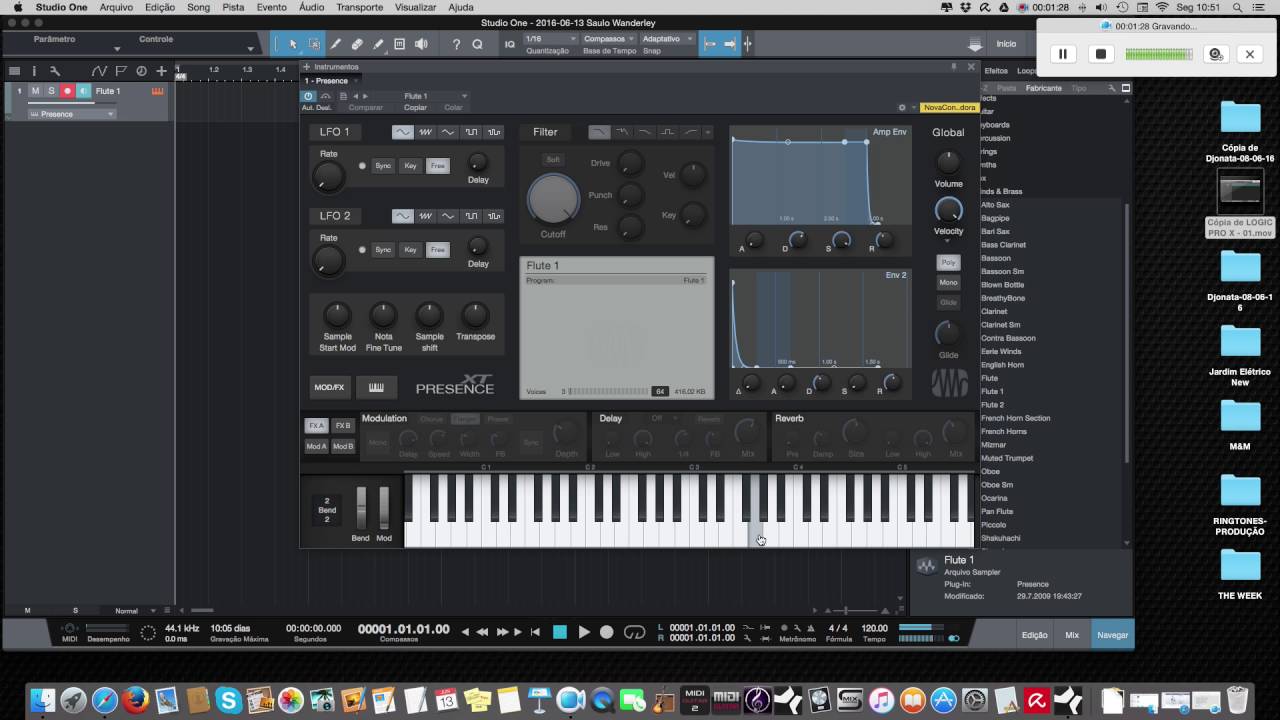Screen dimensions: 1280x720
Task: Open the Mix view button
Action: pyautogui.click(x=1072, y=635)
